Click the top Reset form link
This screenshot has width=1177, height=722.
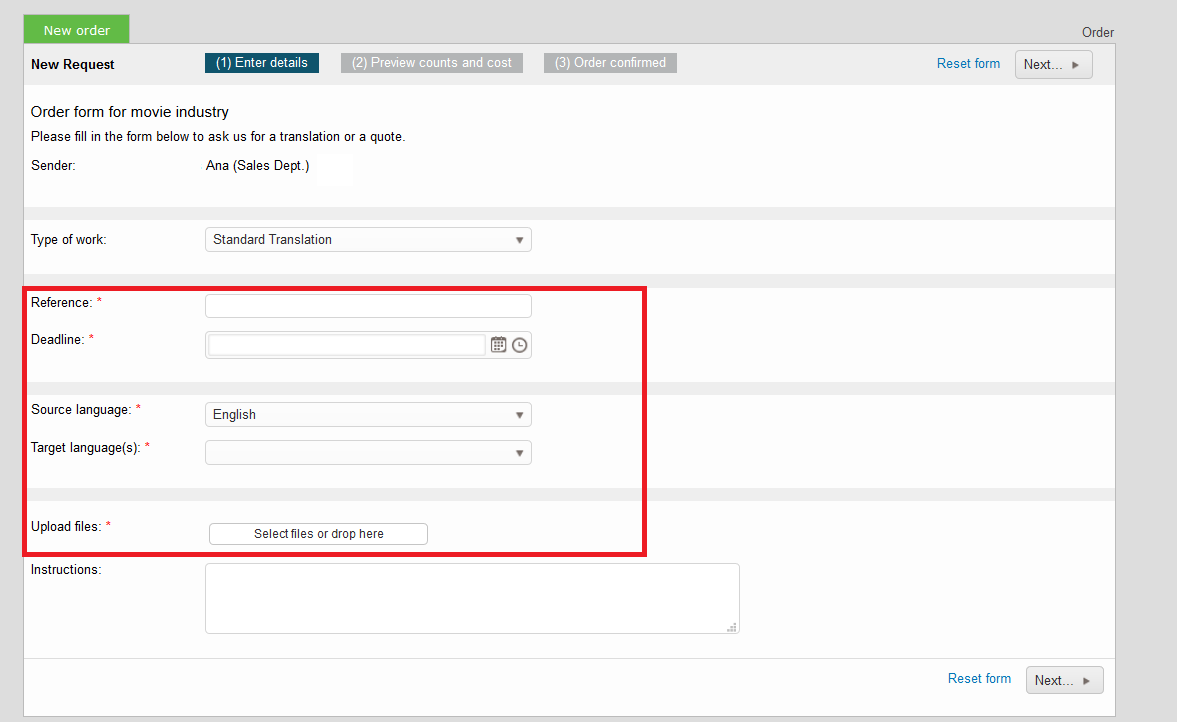pos(968,64)
